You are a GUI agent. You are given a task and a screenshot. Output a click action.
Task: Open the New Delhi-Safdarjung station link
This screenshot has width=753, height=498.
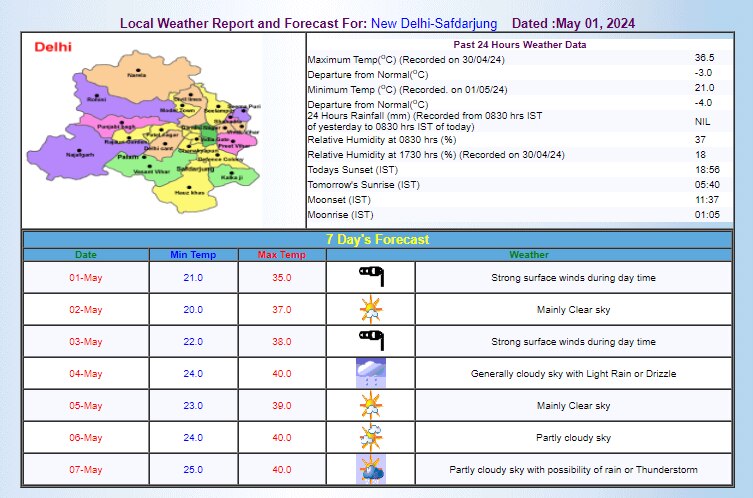(434, 23)
